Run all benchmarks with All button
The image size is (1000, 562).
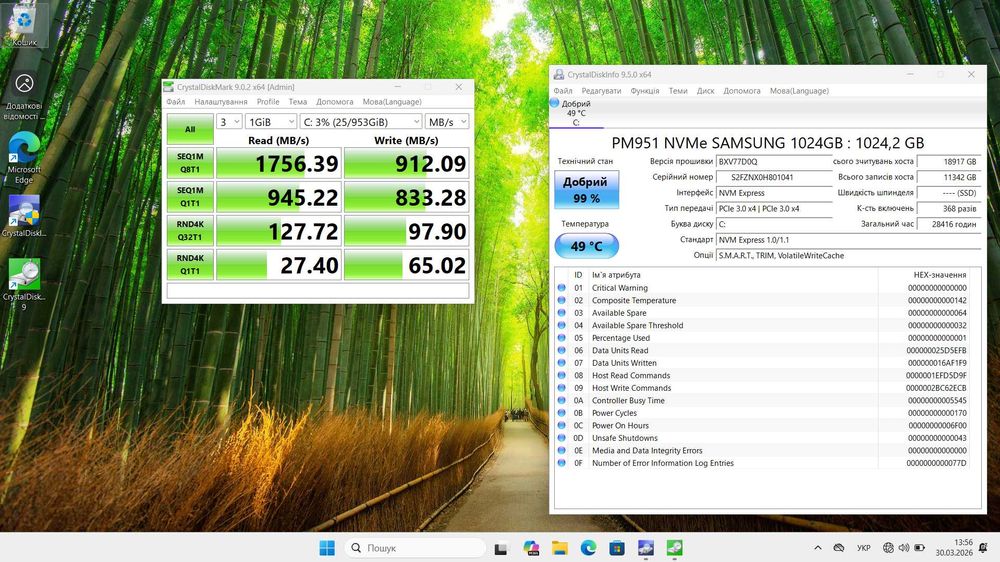point(190,129)
